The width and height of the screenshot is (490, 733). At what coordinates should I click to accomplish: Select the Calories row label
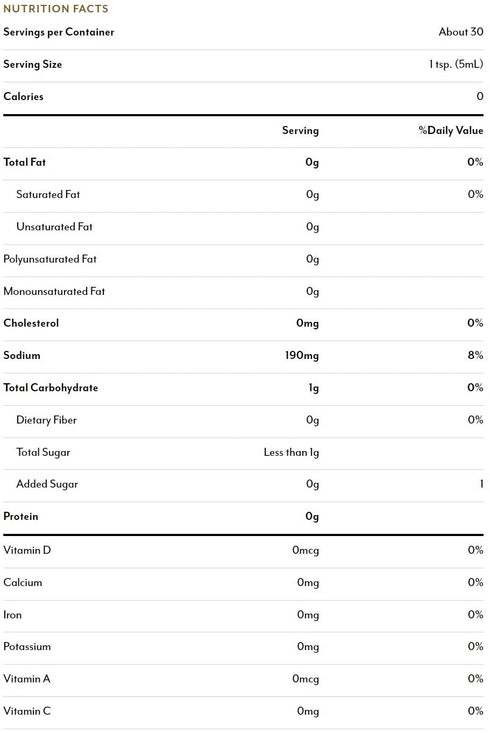tap(23, 96)
